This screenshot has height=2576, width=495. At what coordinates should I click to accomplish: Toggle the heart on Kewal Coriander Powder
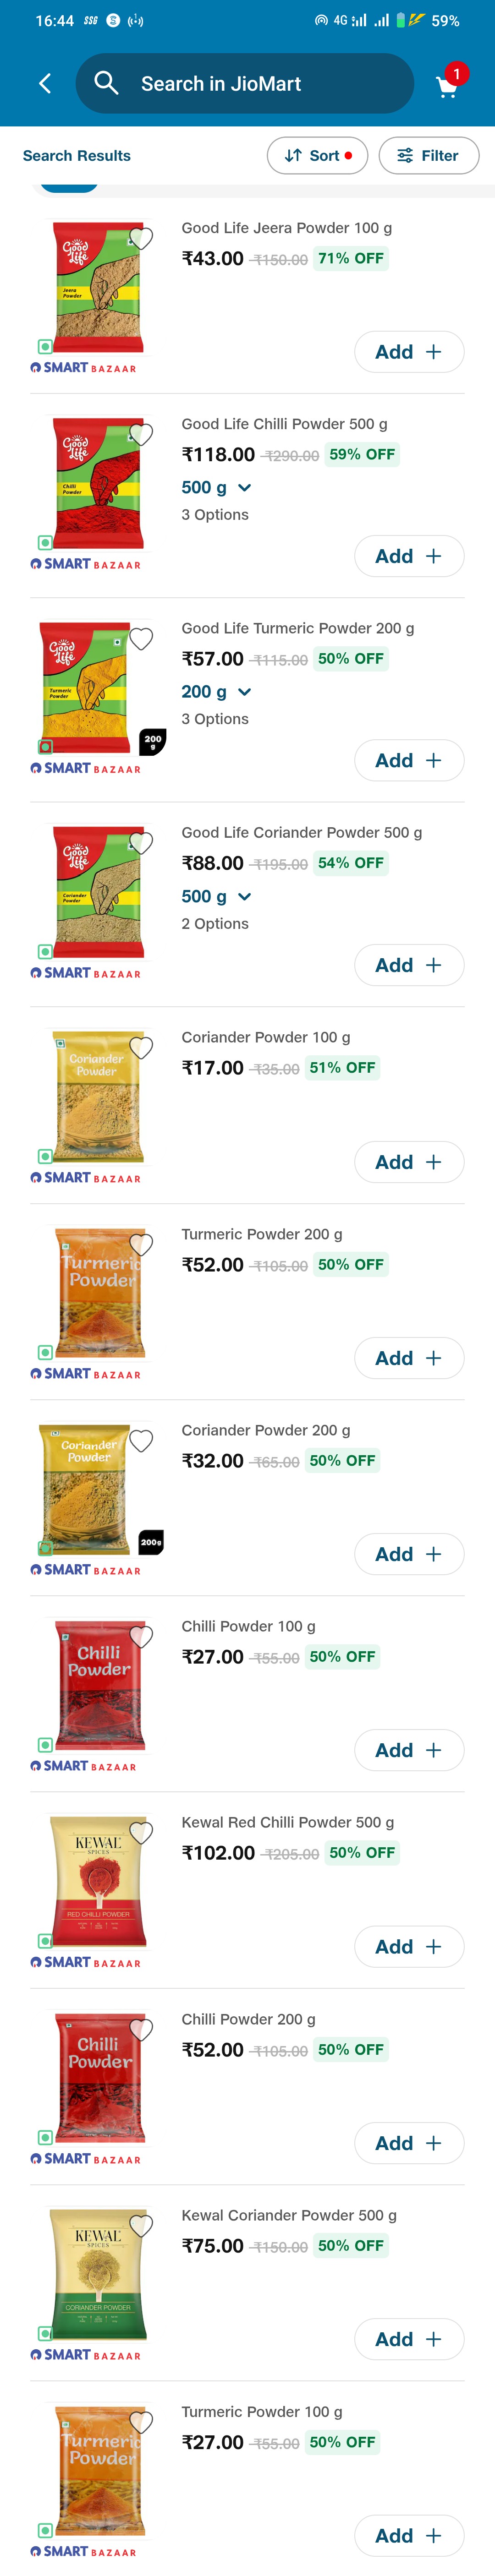(x=142, y=2226)
